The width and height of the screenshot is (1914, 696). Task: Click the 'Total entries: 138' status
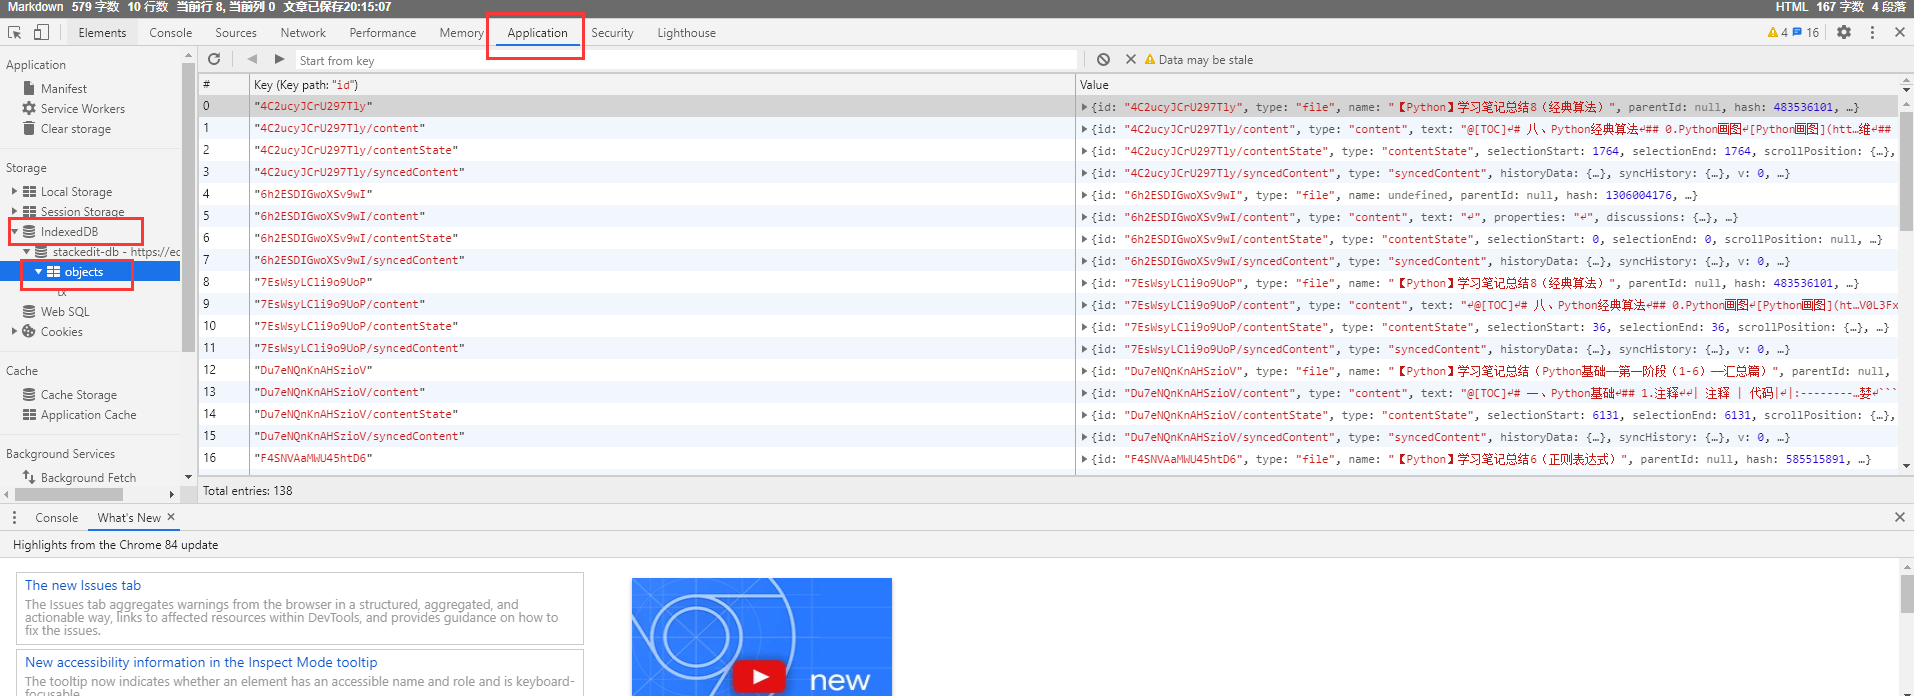[x=248, y=490]
